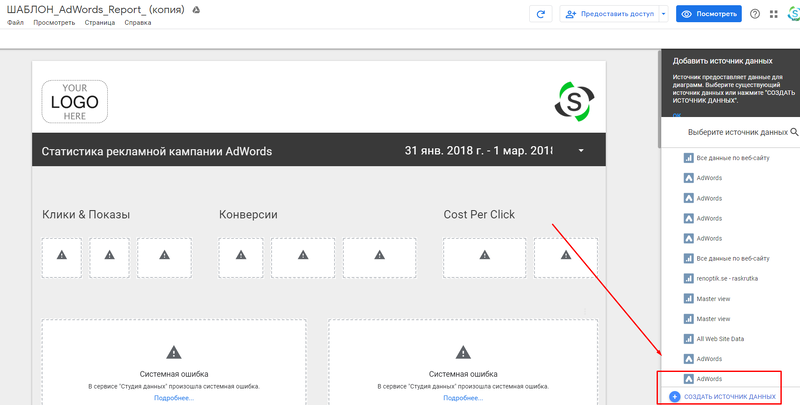Click the refresh data icon button
The height and width of the screenshot is (405, 800).
coord(541,14)
